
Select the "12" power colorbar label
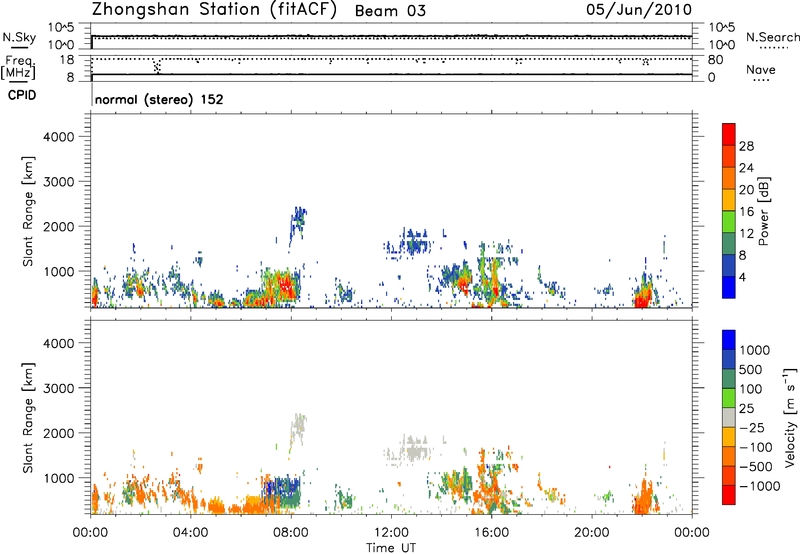pyautogui.click(x=746, y=234)
